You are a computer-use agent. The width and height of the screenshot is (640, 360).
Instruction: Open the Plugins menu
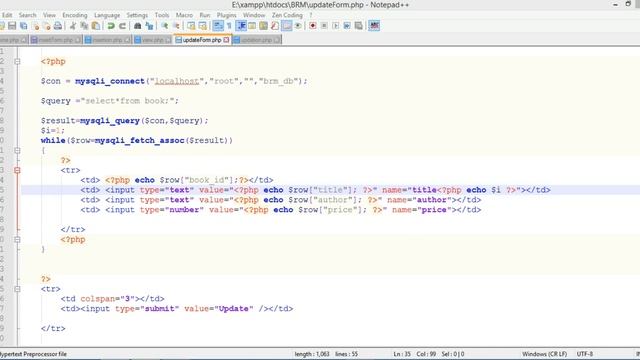pyautogui.click(x=227, y=15)
